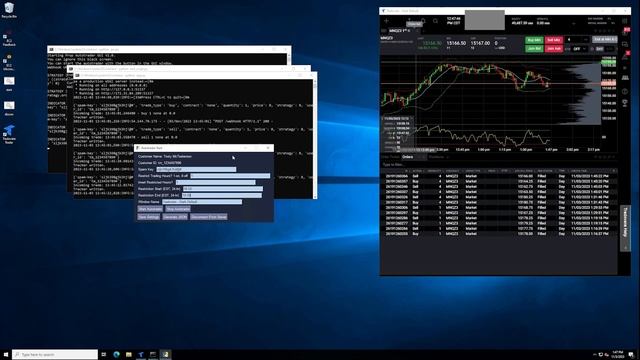Viewport: 640px width, 360px height.
Task: Click the Buy Mkt green button
Action: tap(534, 40)
